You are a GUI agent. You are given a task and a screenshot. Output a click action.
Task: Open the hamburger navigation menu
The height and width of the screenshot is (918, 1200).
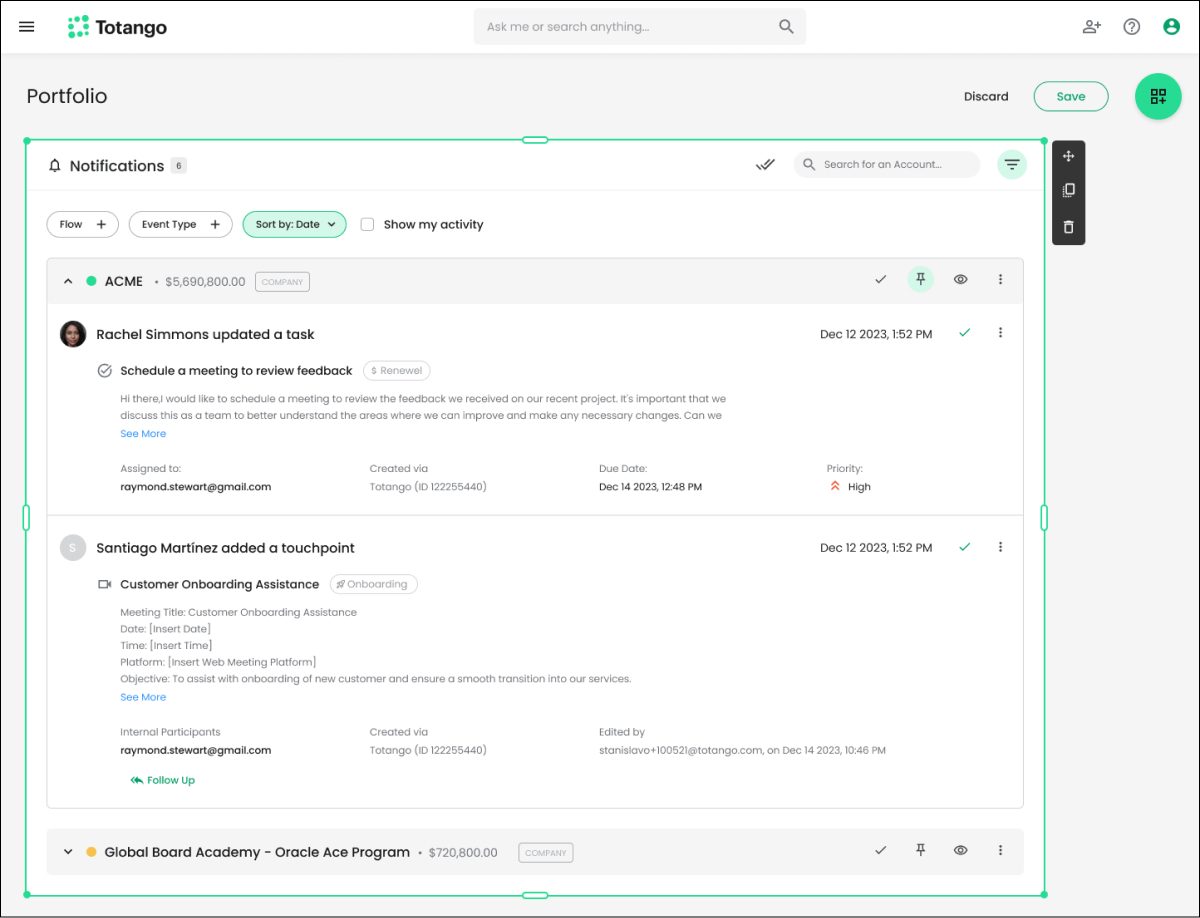point(27,27)
